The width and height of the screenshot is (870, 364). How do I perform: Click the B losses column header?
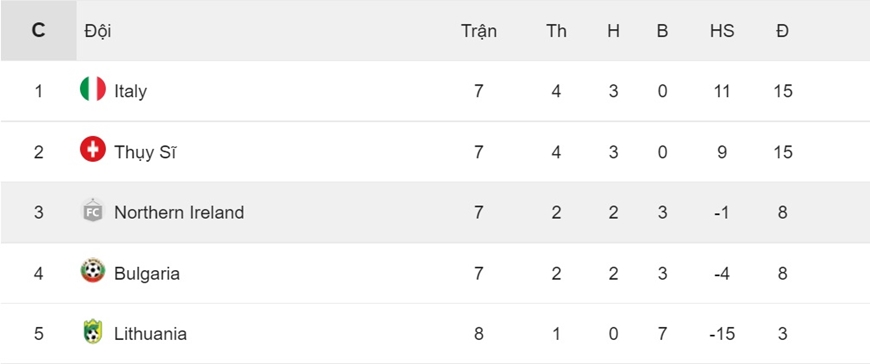coord(662,31)
